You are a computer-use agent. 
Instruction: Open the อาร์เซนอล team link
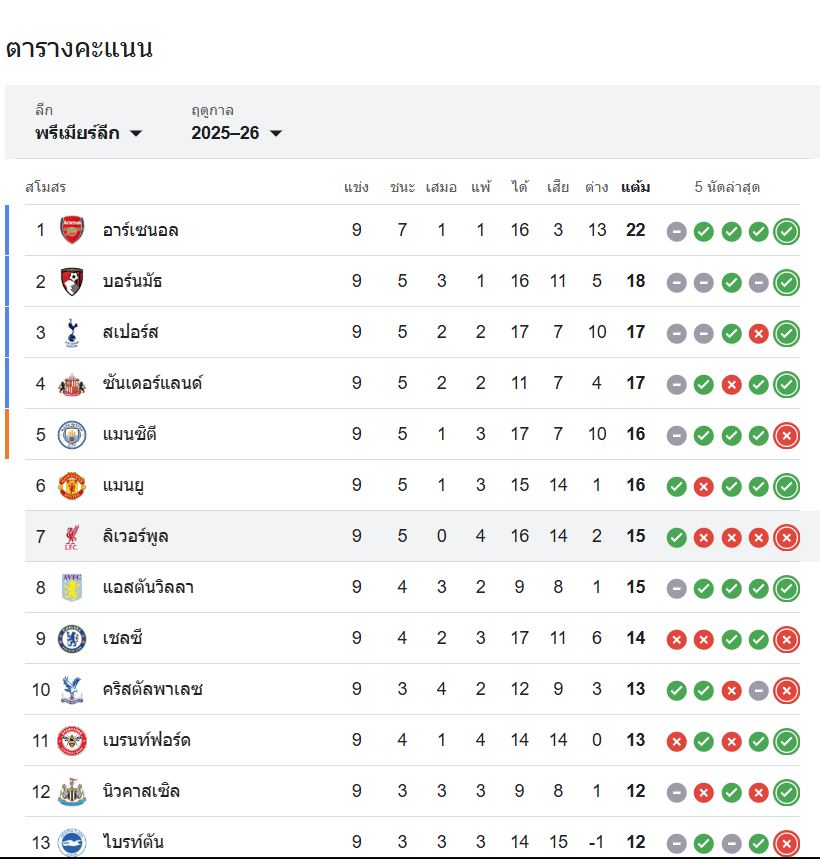pos(140,230)
